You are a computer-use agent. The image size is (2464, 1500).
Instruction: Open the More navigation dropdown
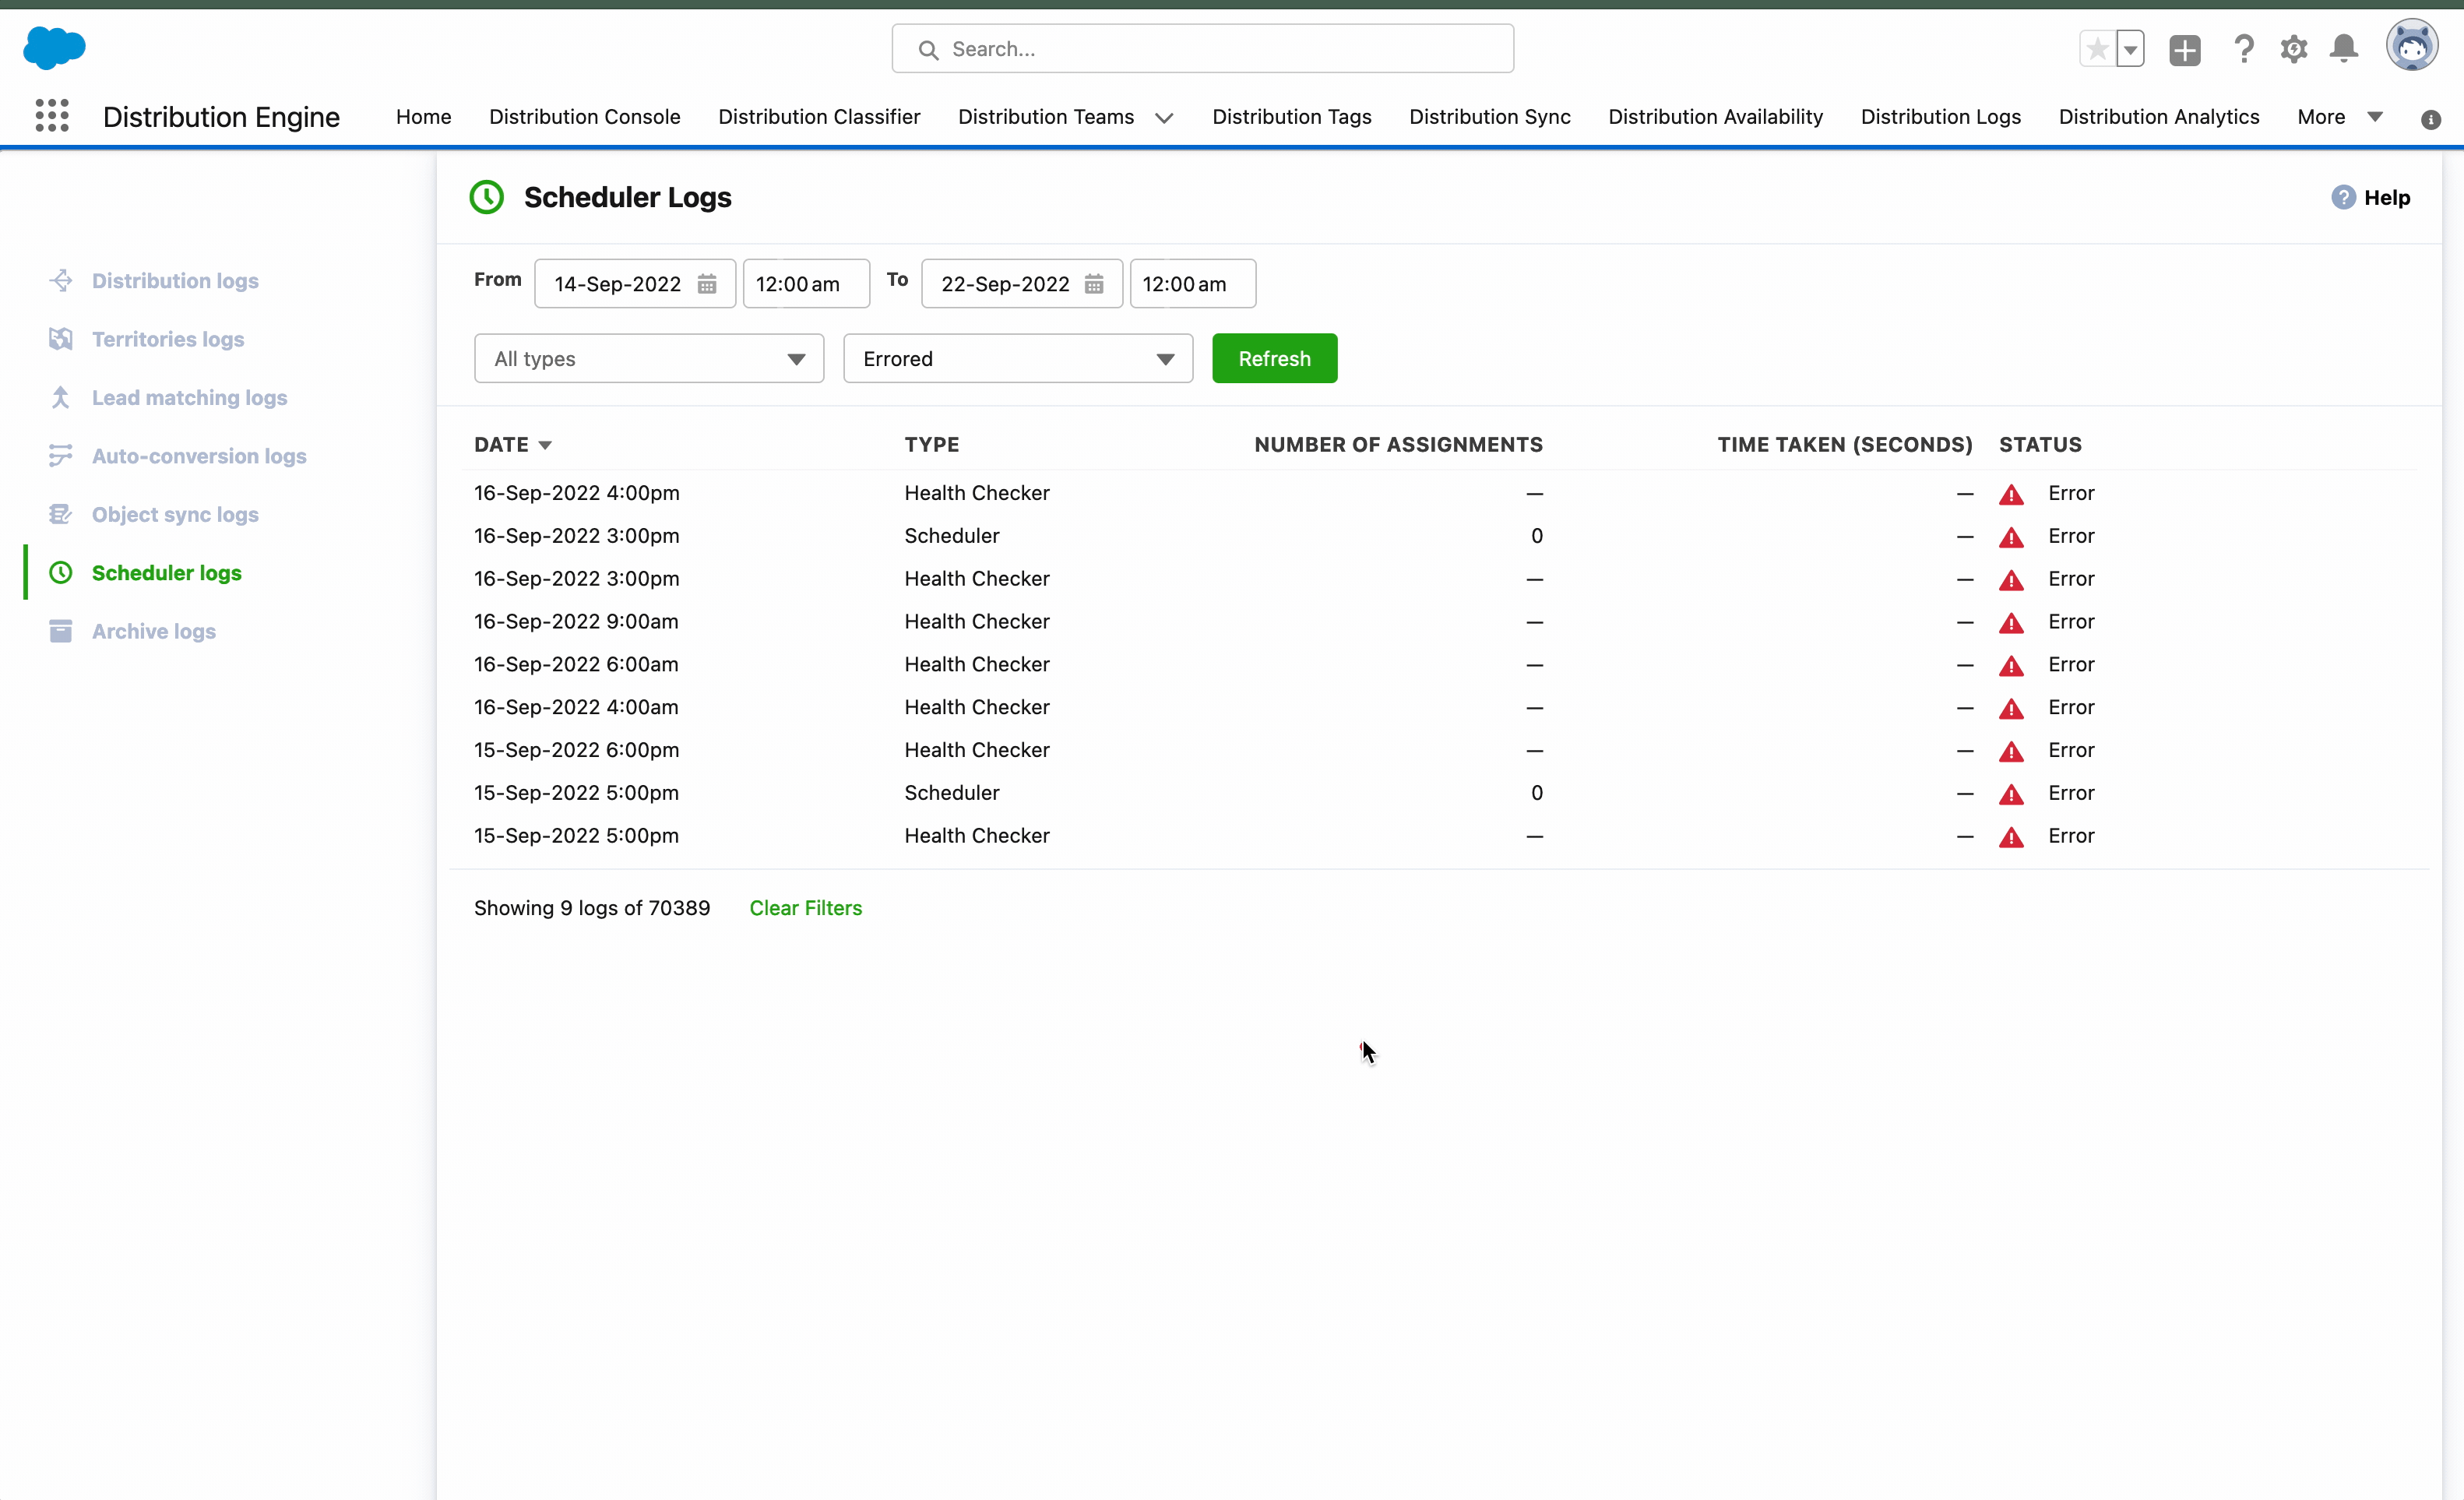click(x=2340, y=117)
